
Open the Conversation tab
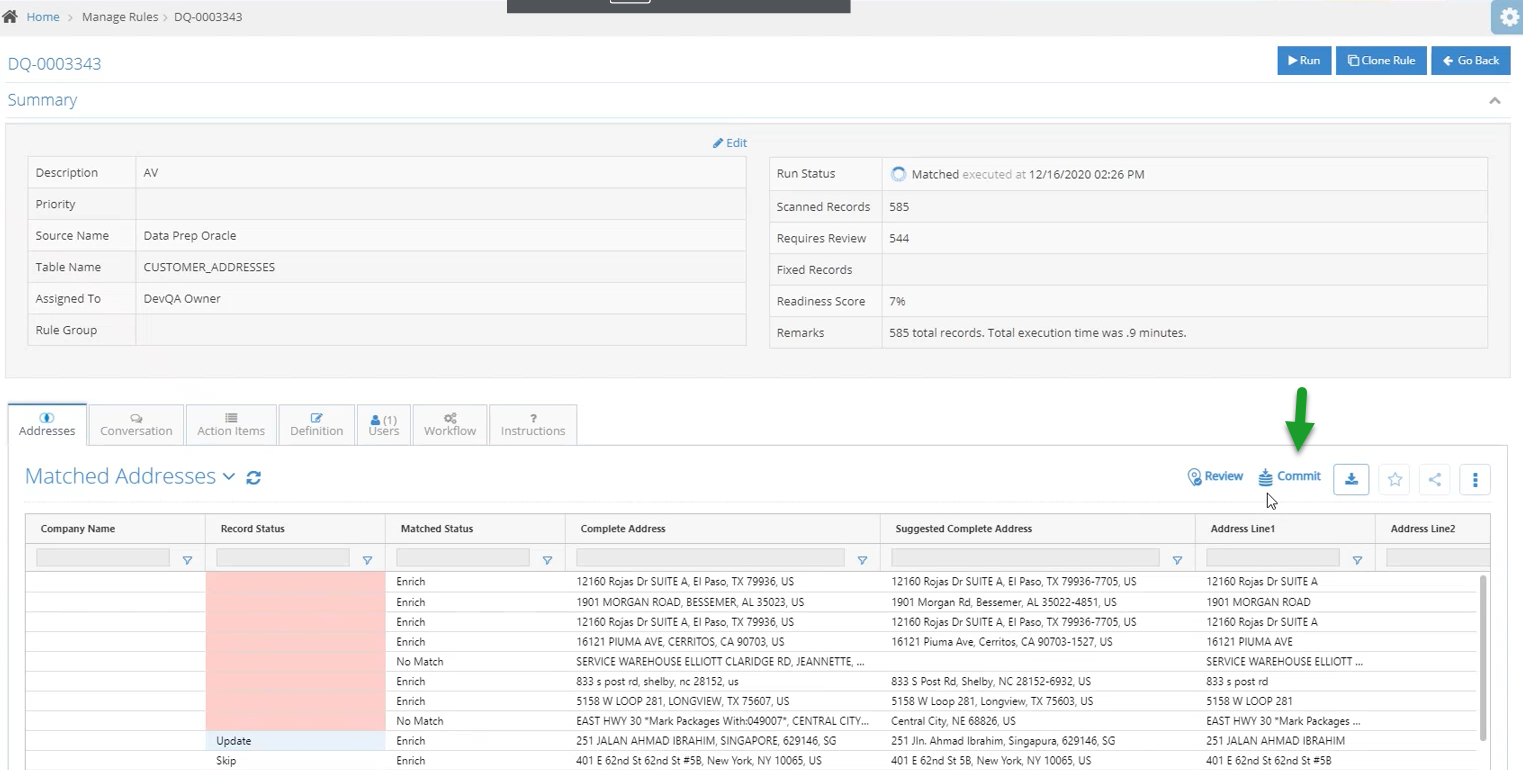click(x=136, y=424)
